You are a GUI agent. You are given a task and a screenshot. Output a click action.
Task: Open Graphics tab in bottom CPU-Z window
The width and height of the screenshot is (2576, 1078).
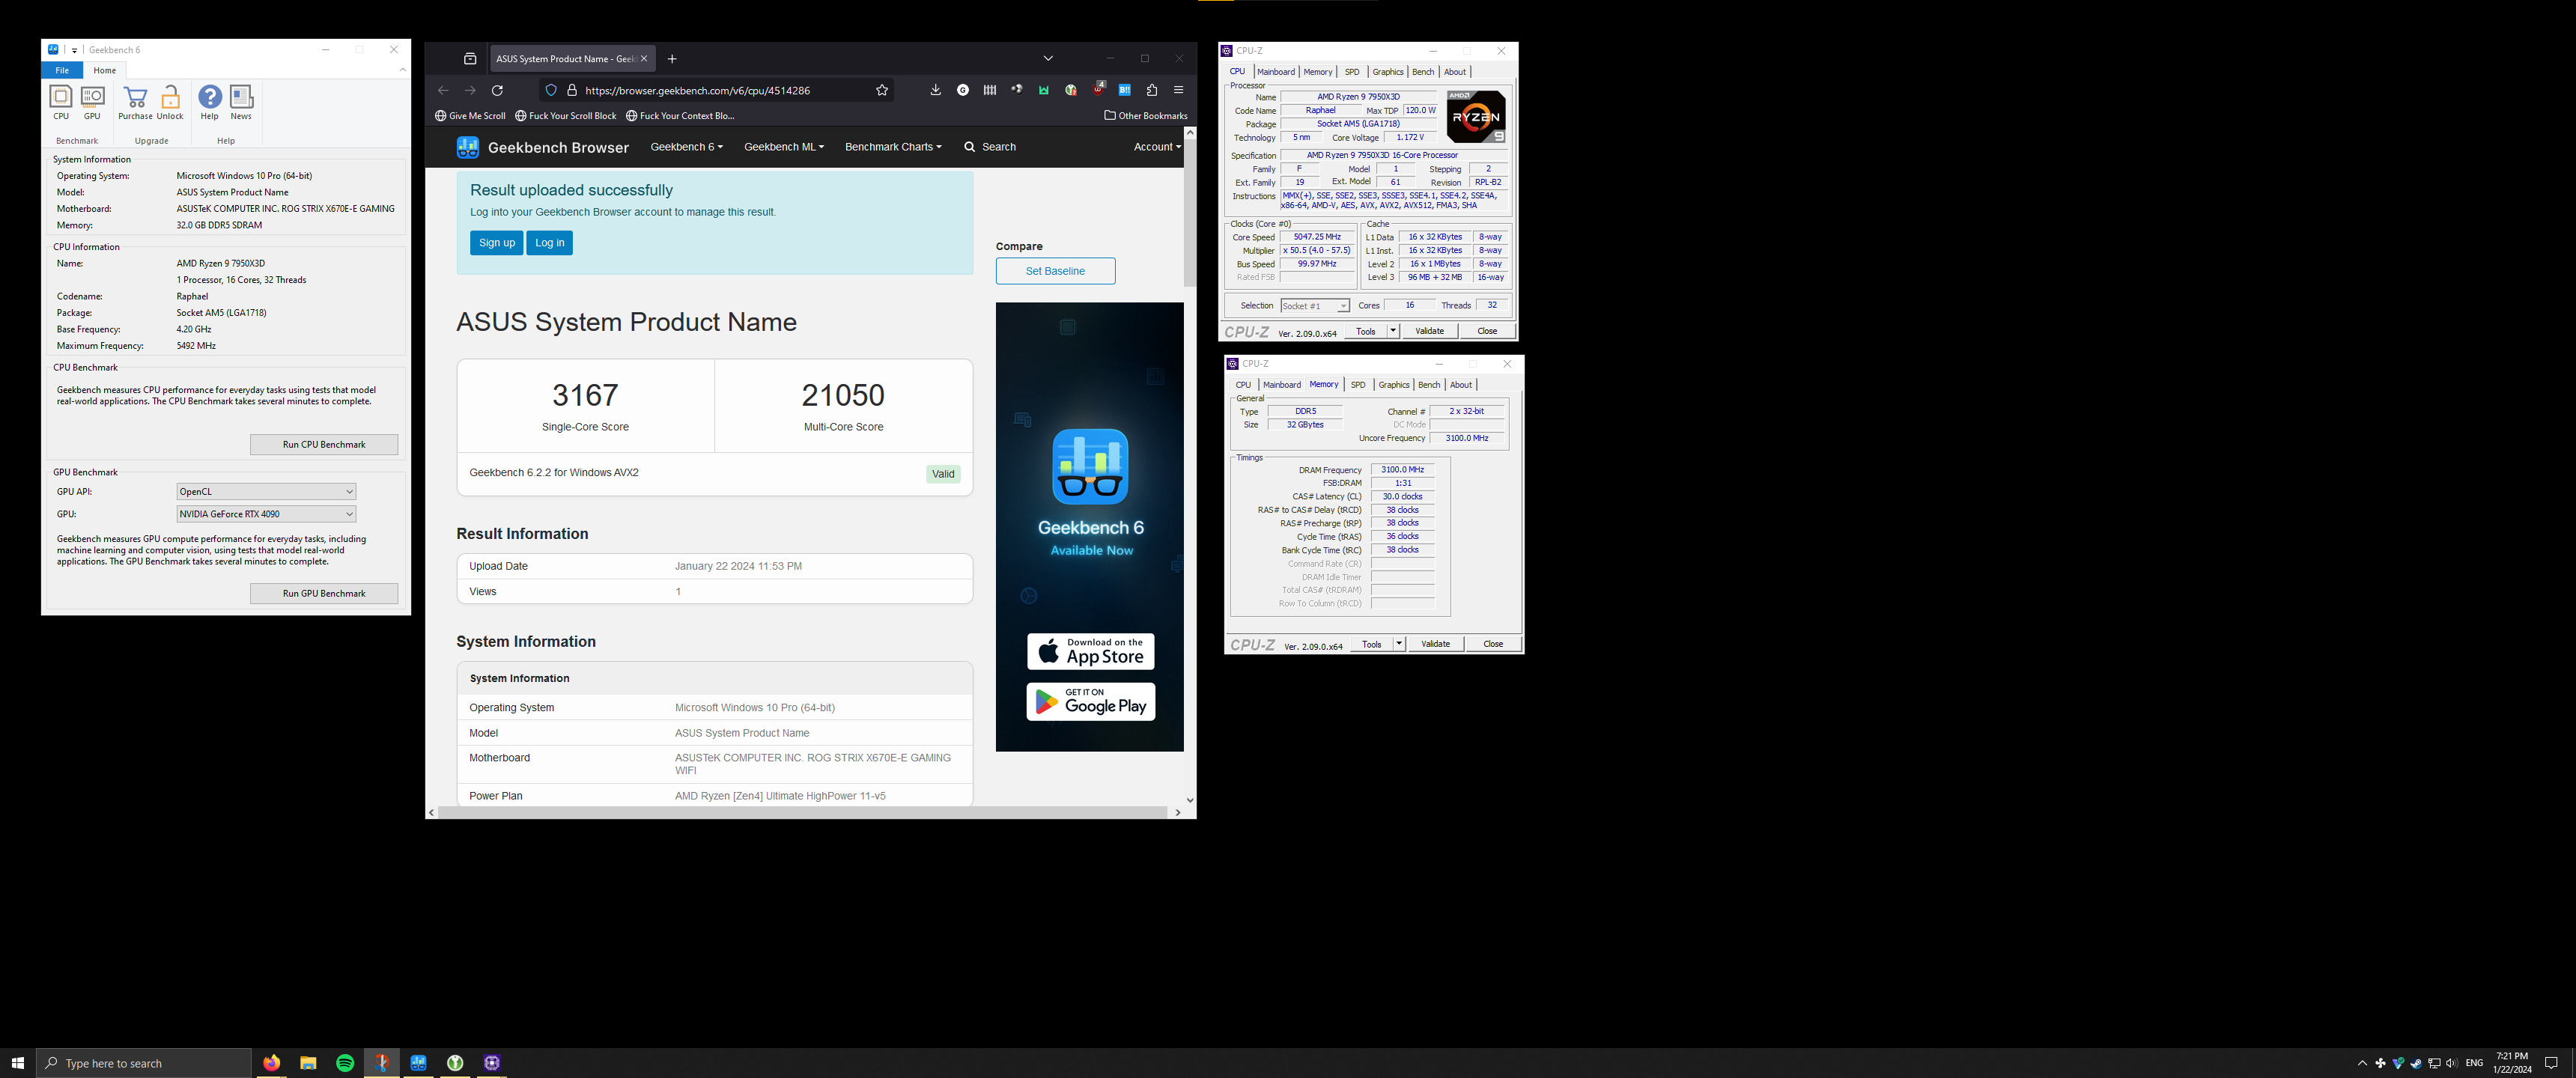1393,385
